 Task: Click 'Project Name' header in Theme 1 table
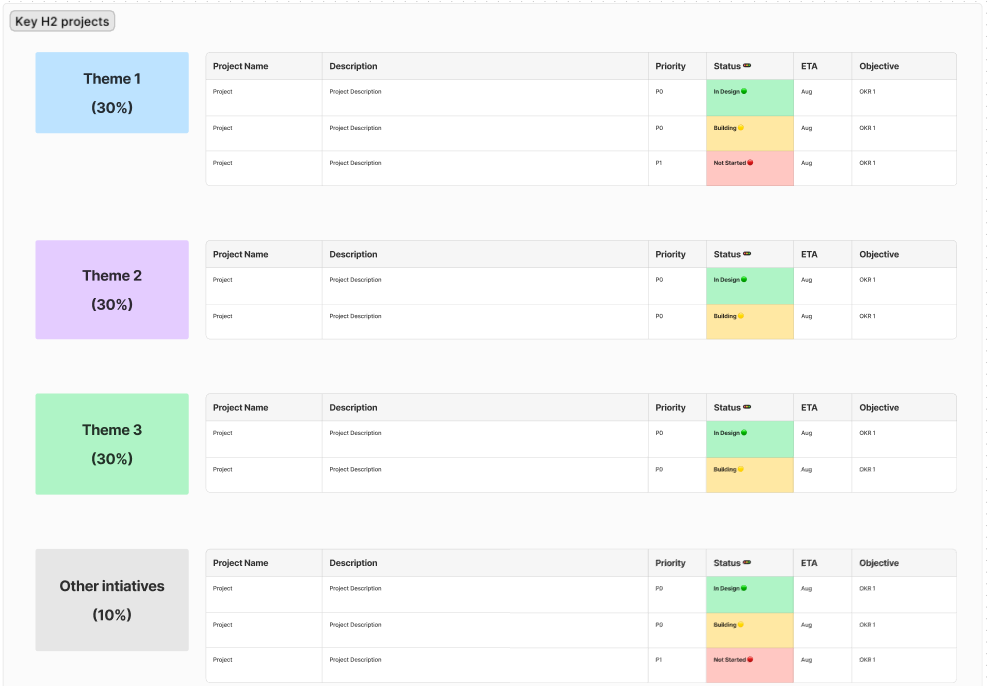(240, 66)
